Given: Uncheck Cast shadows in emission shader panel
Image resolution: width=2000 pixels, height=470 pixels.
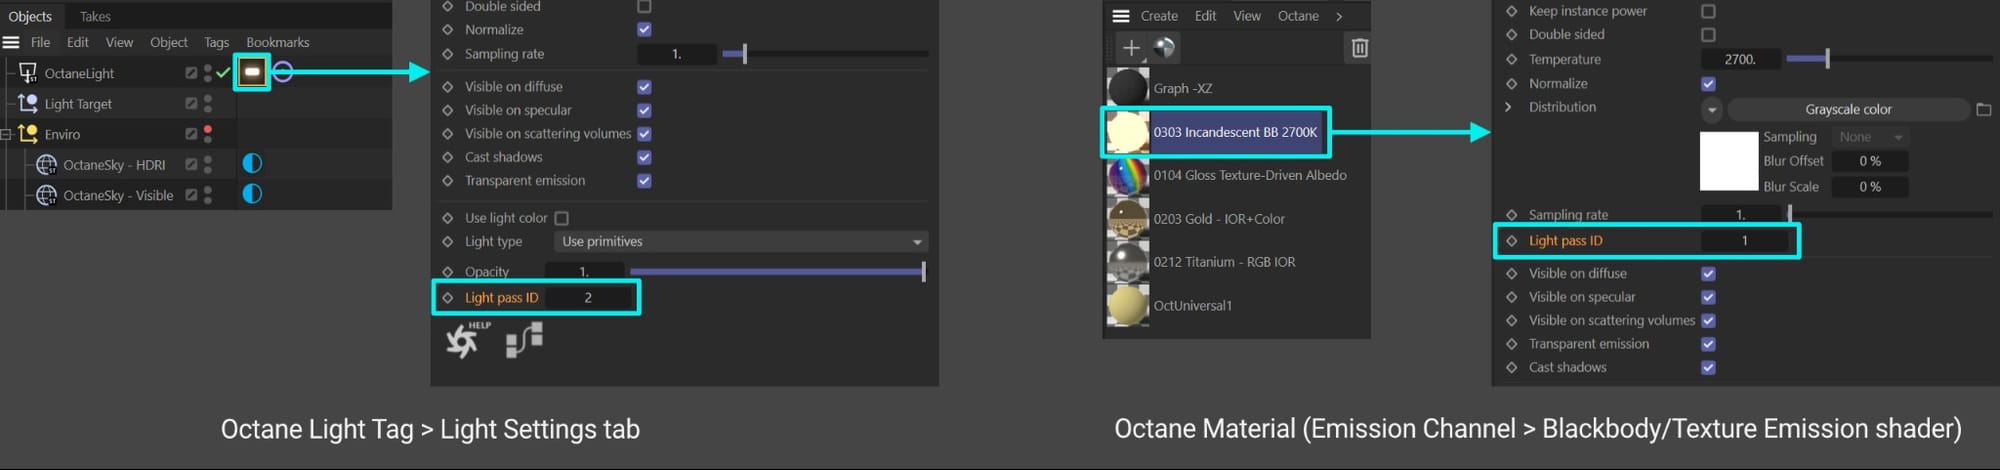Looking at the screenshot, I should 1708,367.
